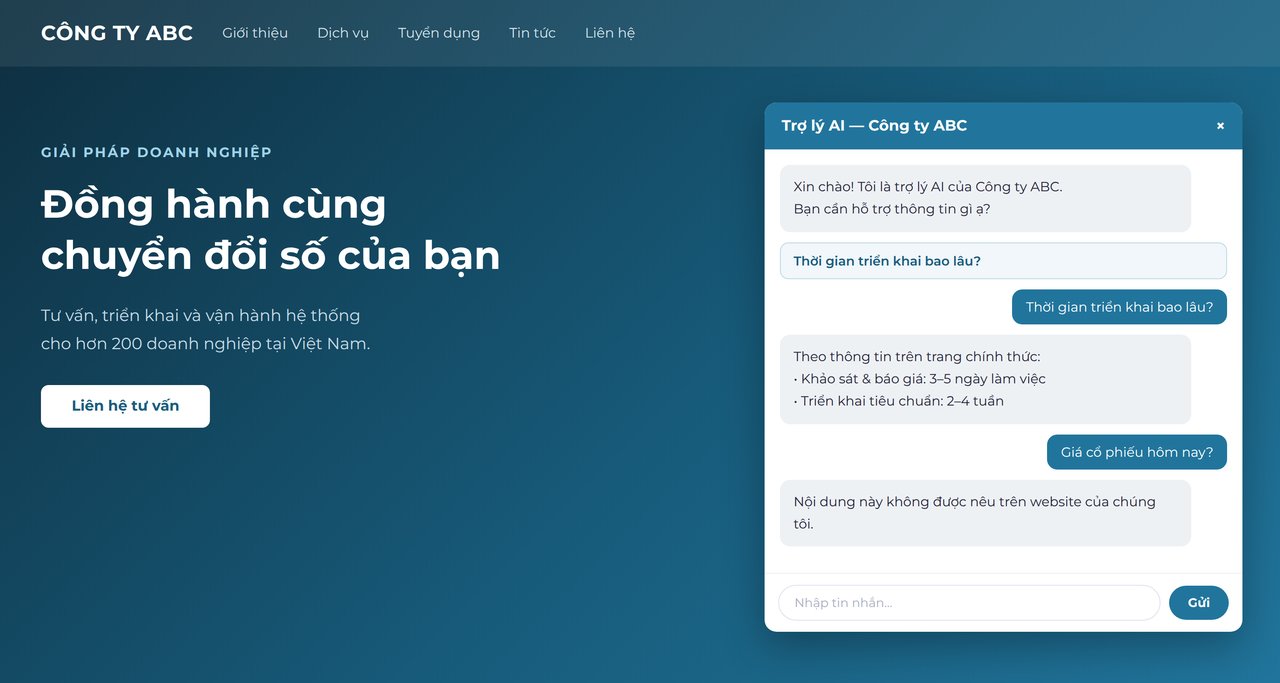The width and height of the screenshot is (1280, 683).
Task: Click the GIẢI PHÁP DOANH NGHIỆP label
Action: pos(156,152)
